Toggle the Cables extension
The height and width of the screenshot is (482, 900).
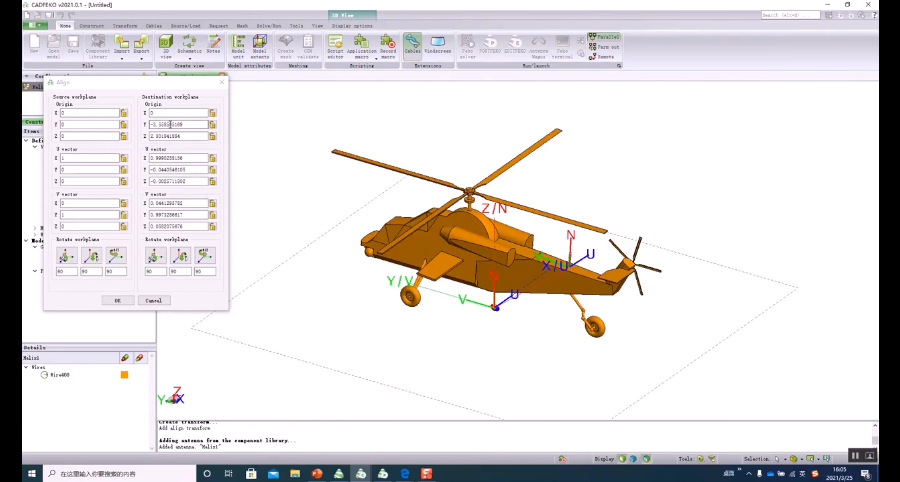coord(412,45)
